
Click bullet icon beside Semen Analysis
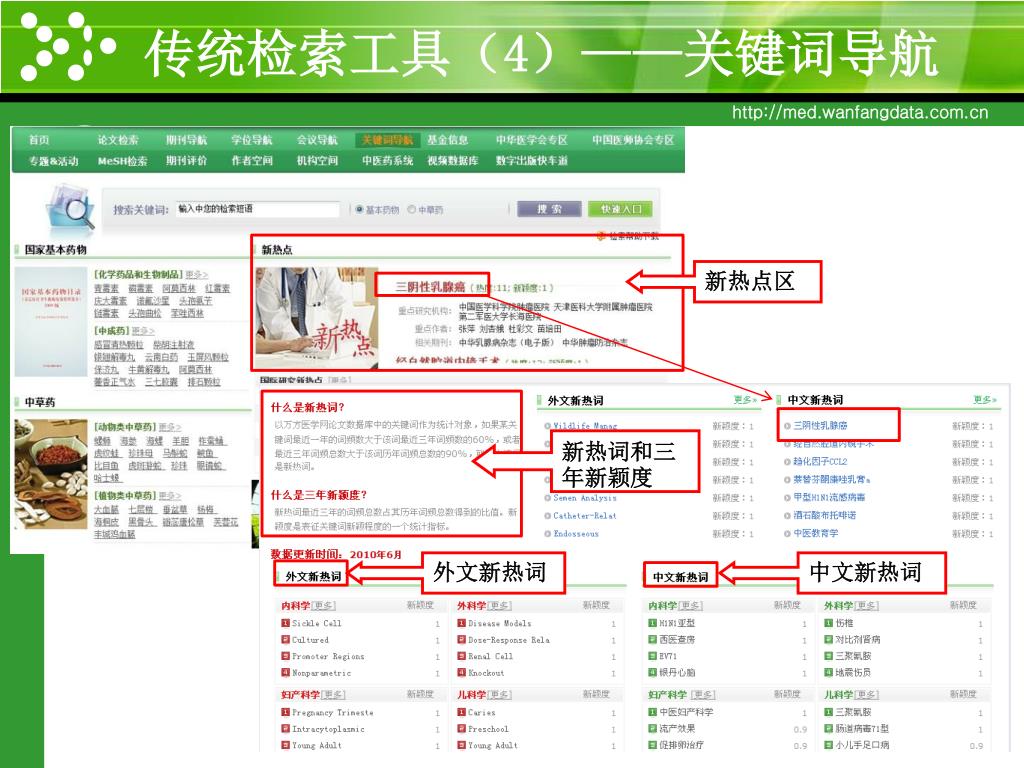(x=548, y=498)
